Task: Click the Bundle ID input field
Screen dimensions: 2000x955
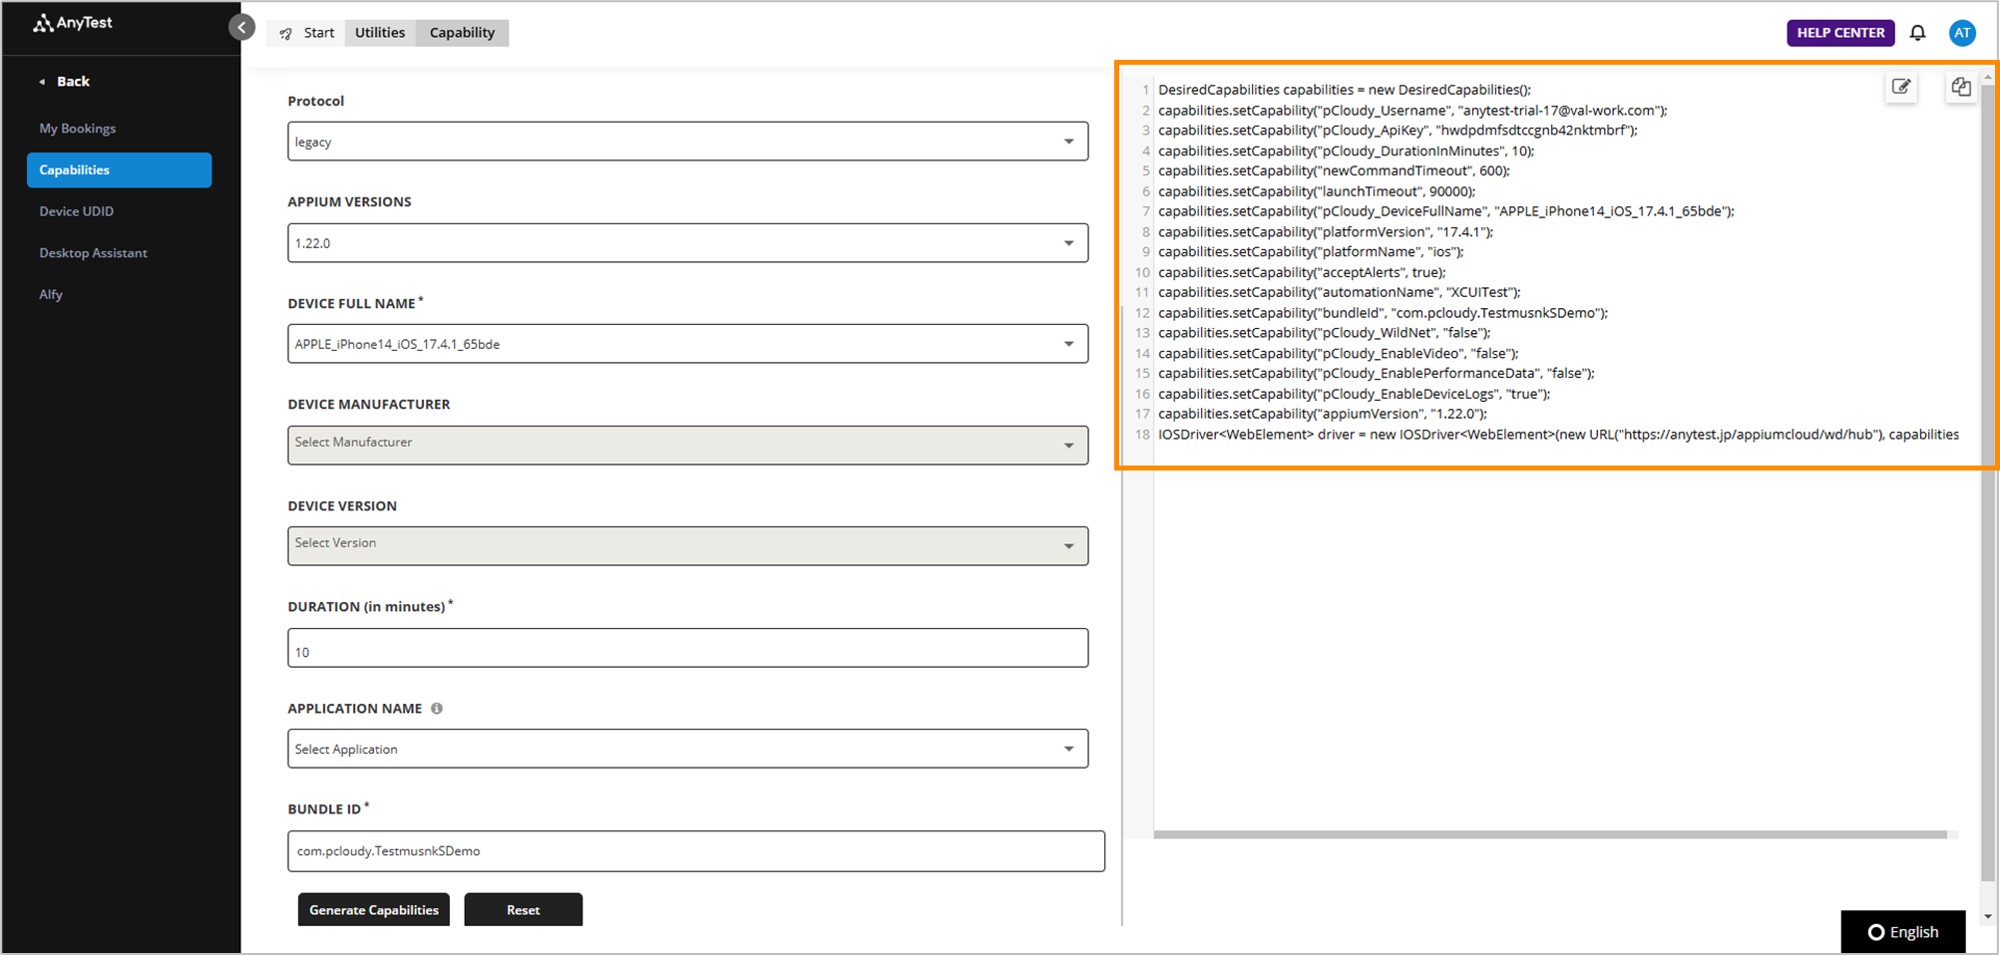Action: click(x=696, y=851)
